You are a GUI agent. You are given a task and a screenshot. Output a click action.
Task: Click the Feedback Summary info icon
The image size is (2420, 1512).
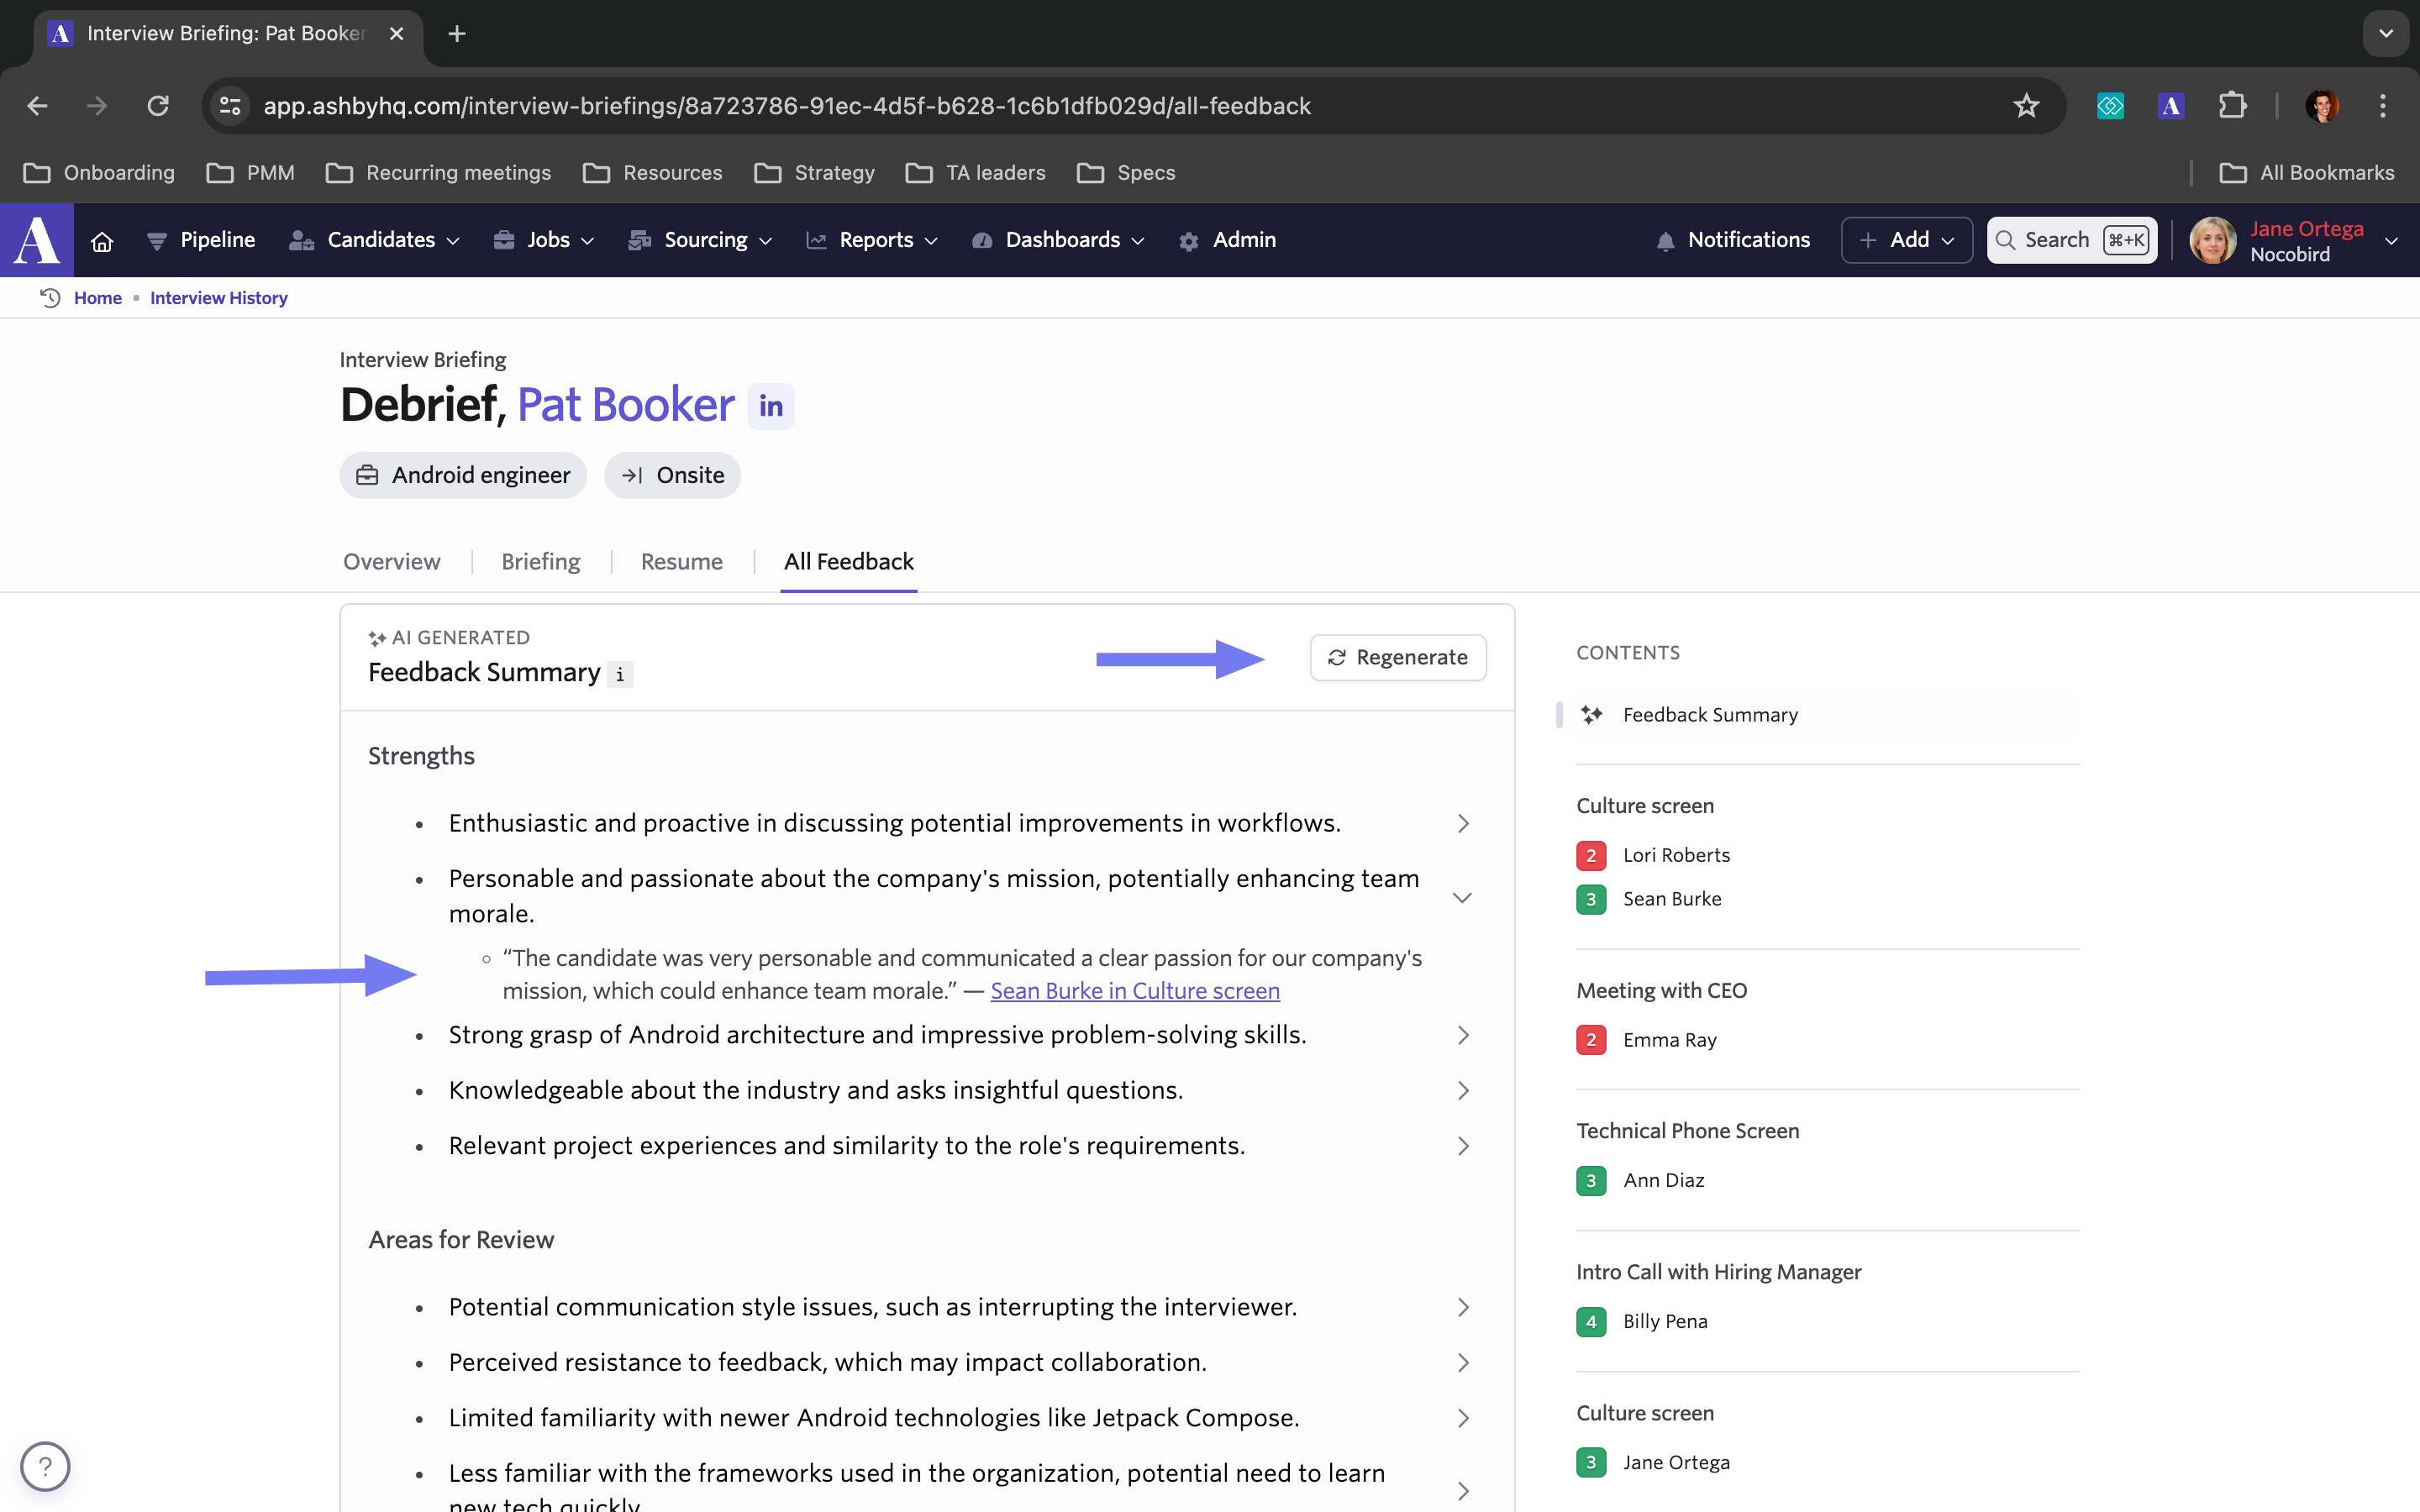click(620, 675)
